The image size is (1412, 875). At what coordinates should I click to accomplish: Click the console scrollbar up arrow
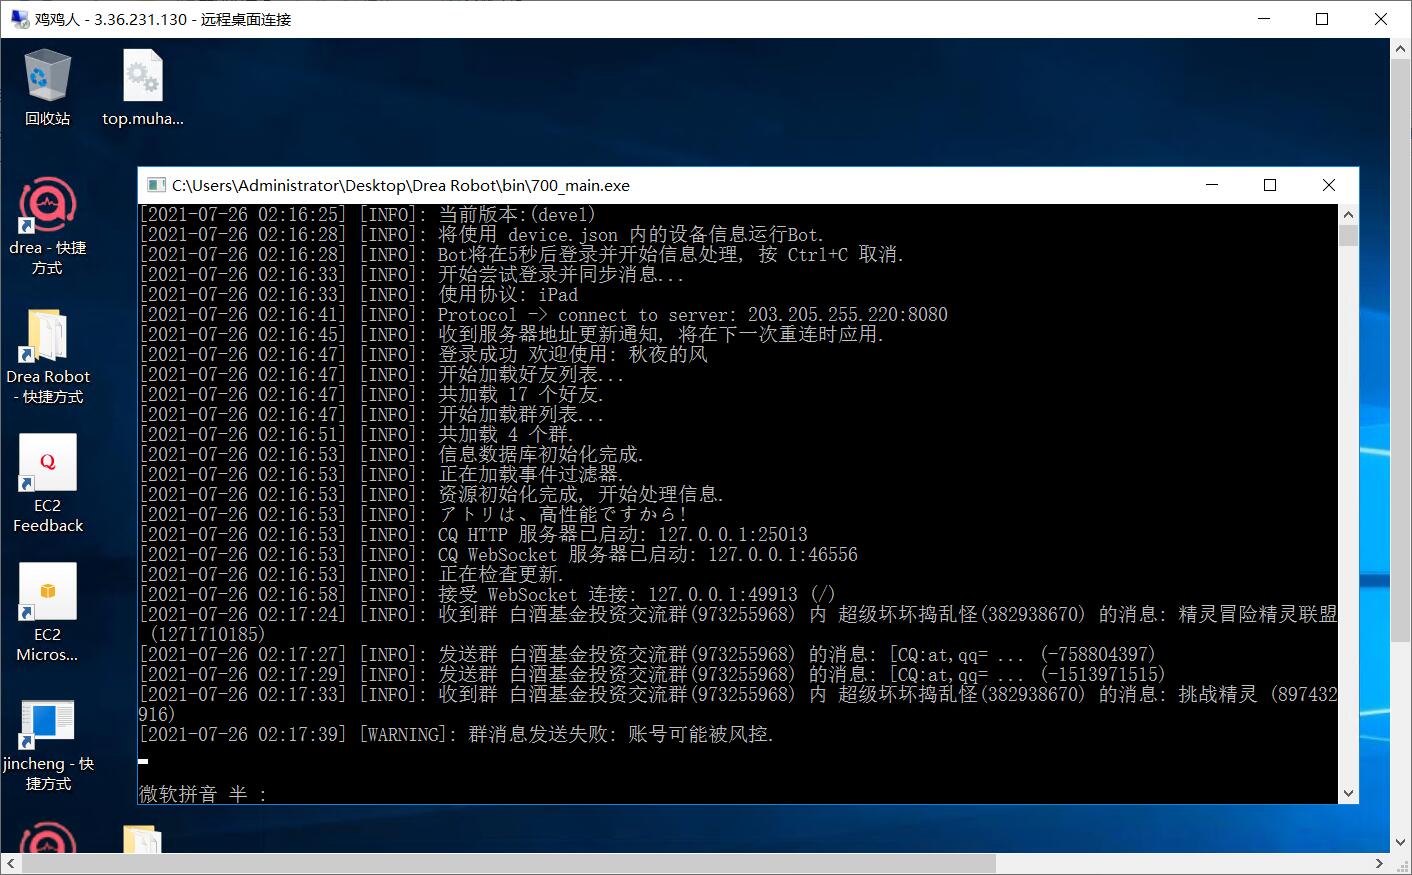click(1348, 214)
